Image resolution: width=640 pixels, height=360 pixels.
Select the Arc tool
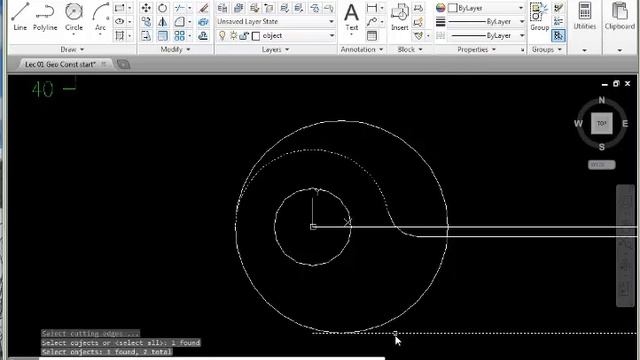[100, 17]
